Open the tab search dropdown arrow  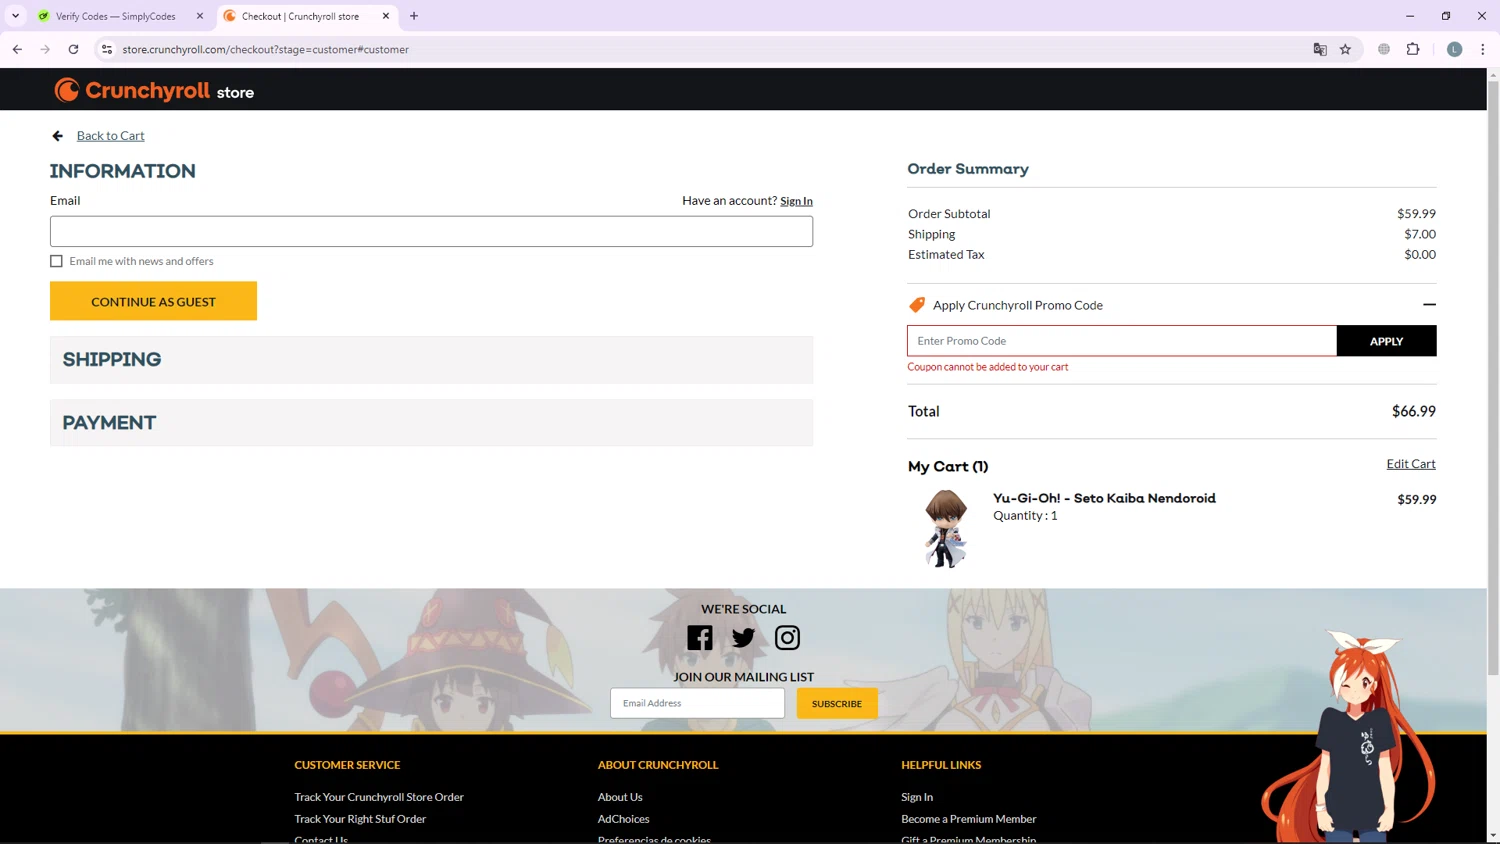(x=15, y=16)
